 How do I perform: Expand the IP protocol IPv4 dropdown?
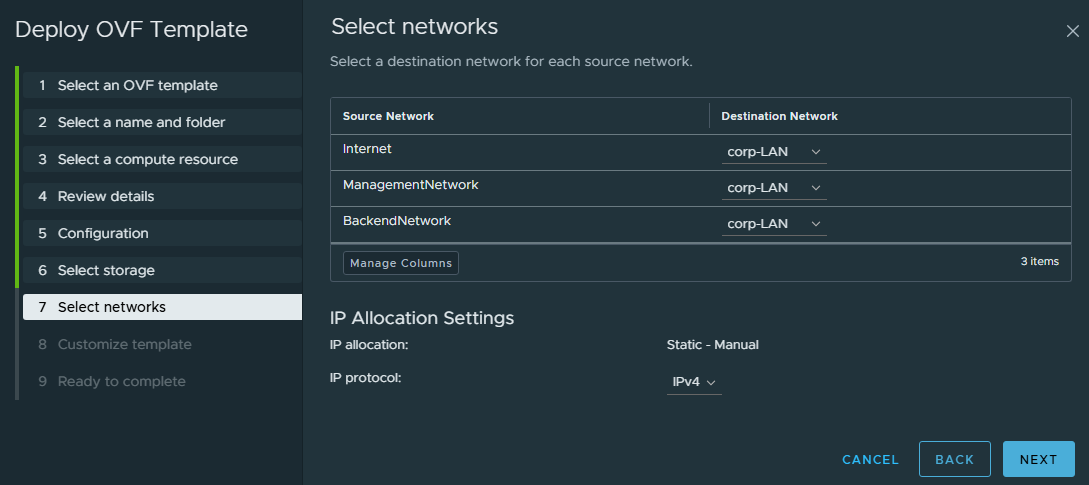pos(694,382)
